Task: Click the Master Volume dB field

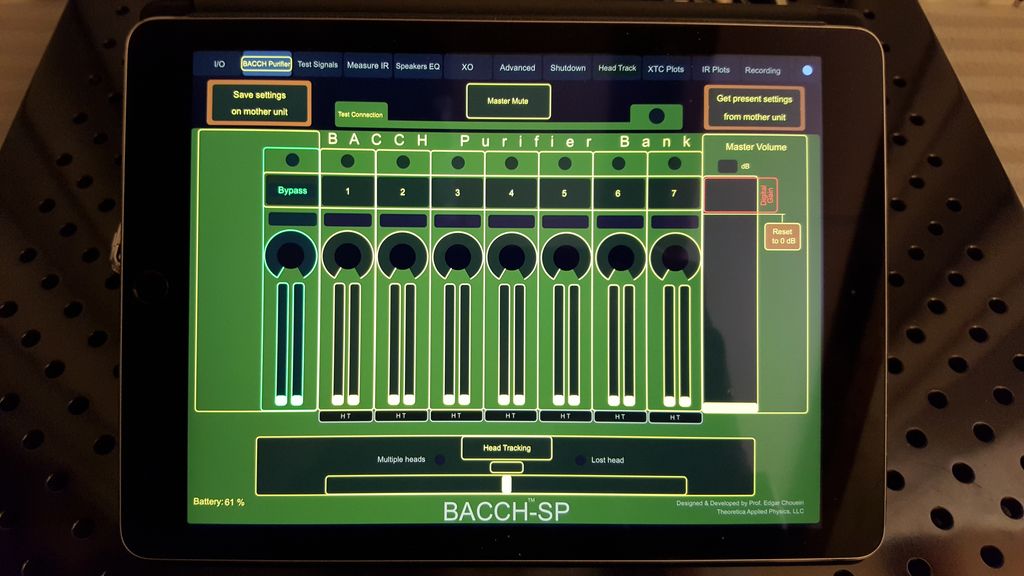Action: click(728, 166)
